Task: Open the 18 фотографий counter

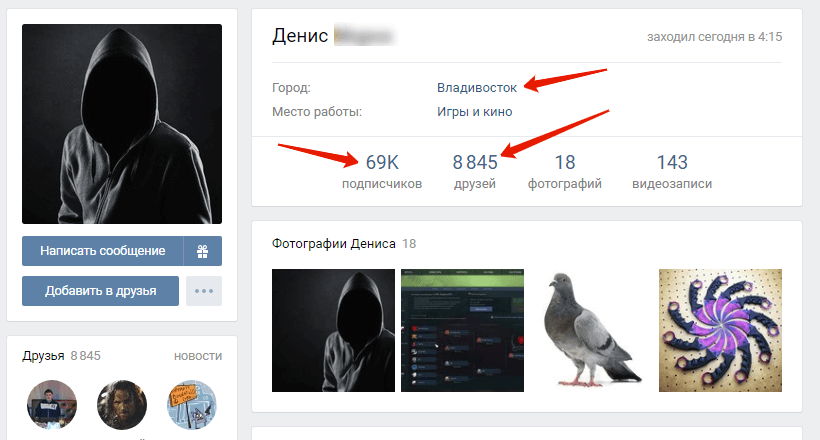Action: [x=565, y=172]
